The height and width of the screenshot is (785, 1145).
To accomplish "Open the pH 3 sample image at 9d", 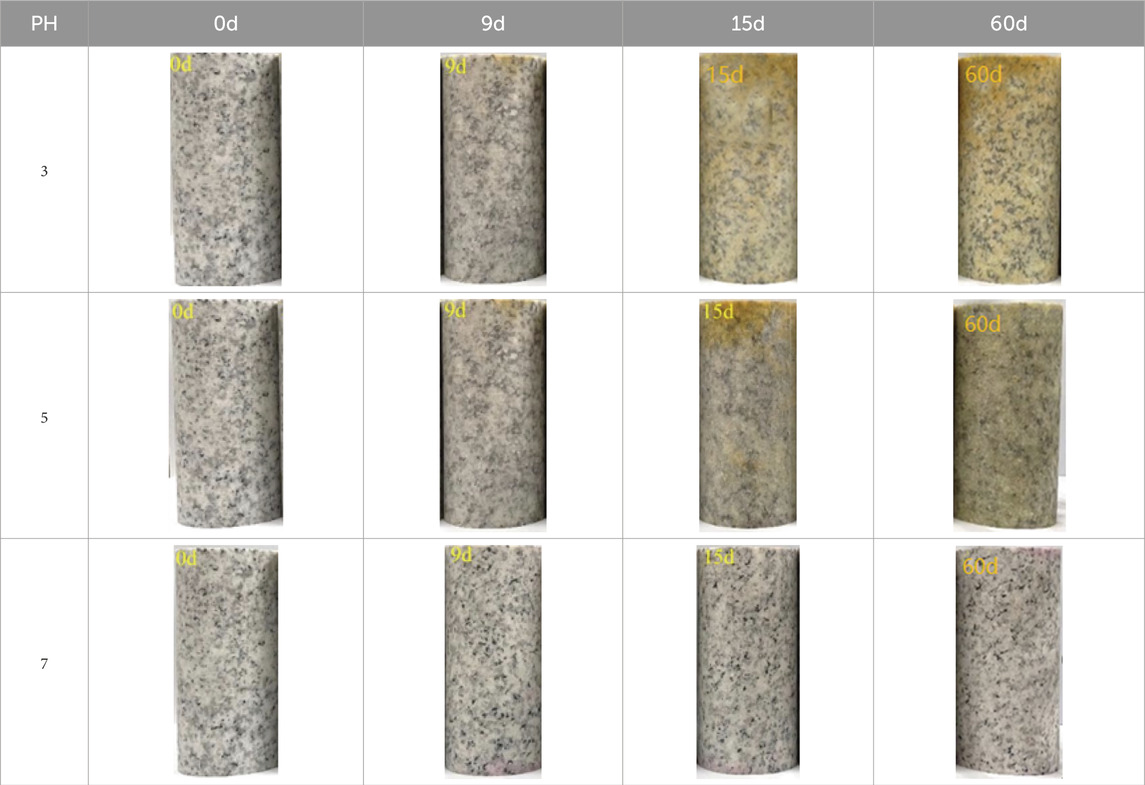I will pos(493,169).
